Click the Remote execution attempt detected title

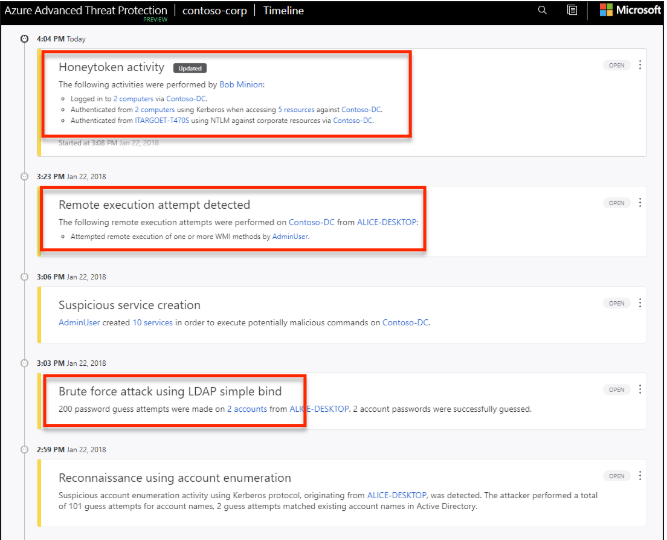(x=154, y=205)
